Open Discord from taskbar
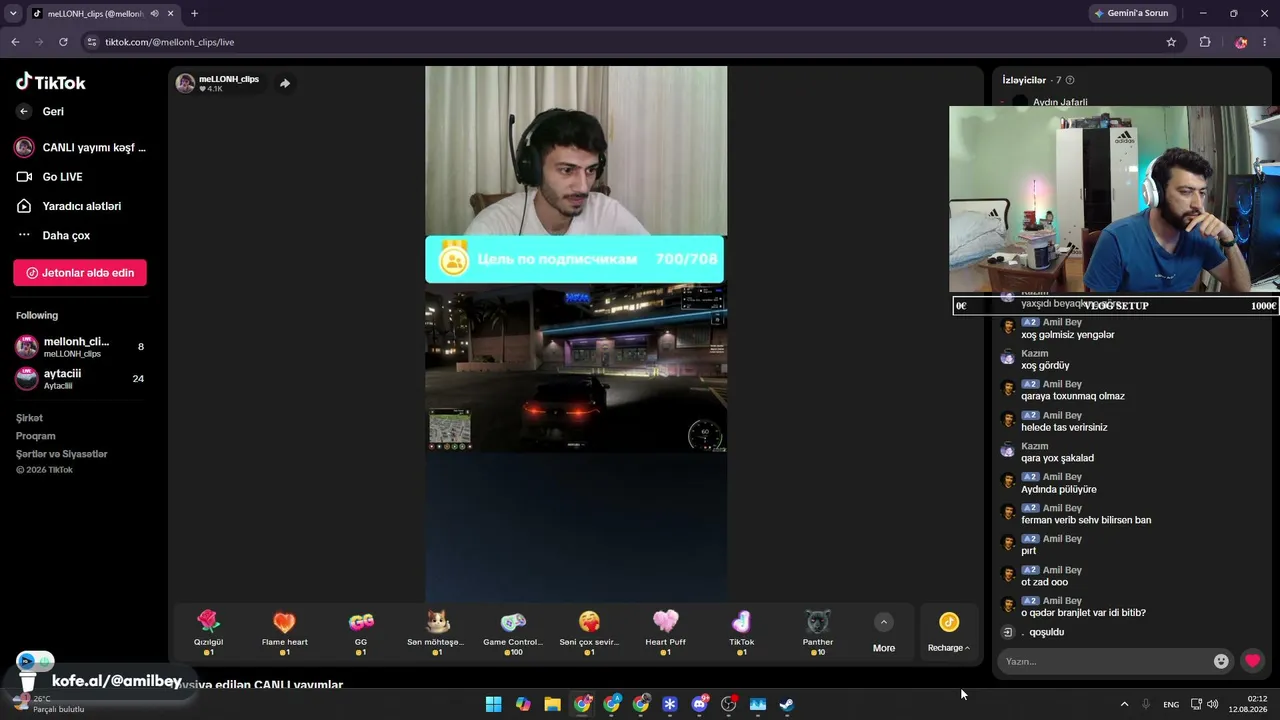Screen dimensions: 1280x720 click(x=699, y=704)
